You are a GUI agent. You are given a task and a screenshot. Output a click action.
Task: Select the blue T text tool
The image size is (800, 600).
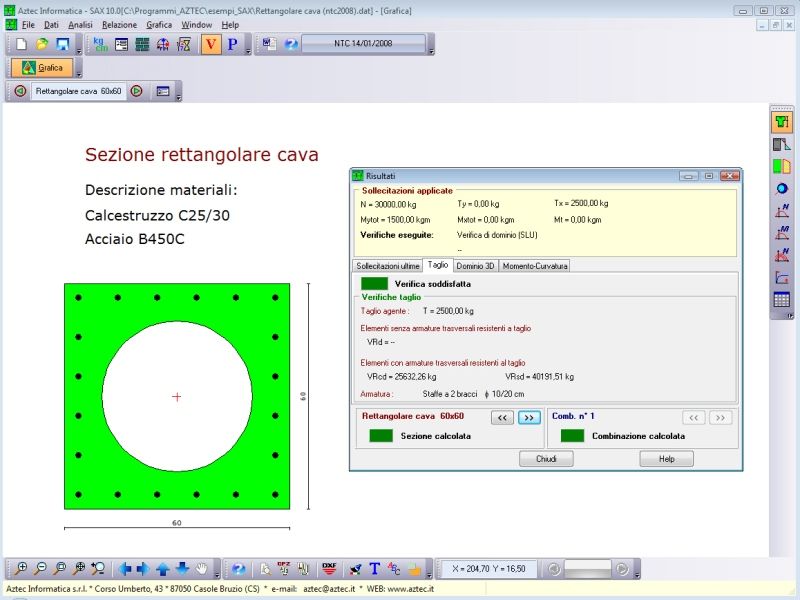coord(374,568)
